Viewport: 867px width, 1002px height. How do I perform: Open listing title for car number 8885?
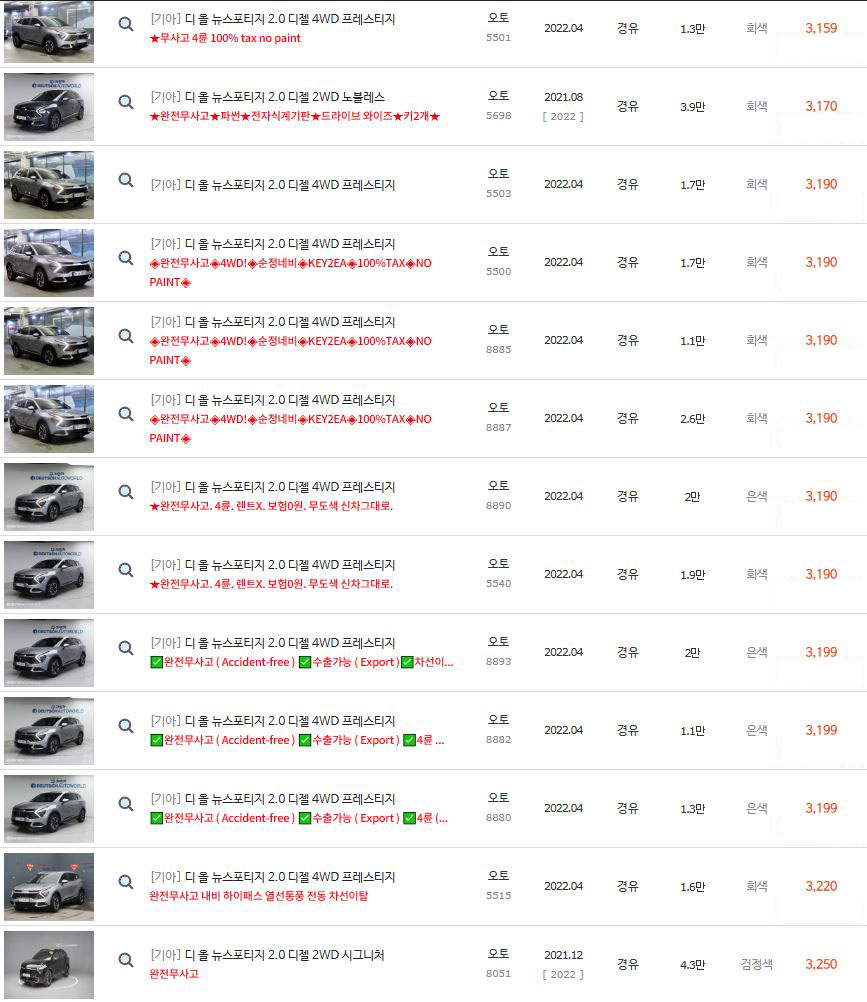pyautogui.click(x=273, y=322)
